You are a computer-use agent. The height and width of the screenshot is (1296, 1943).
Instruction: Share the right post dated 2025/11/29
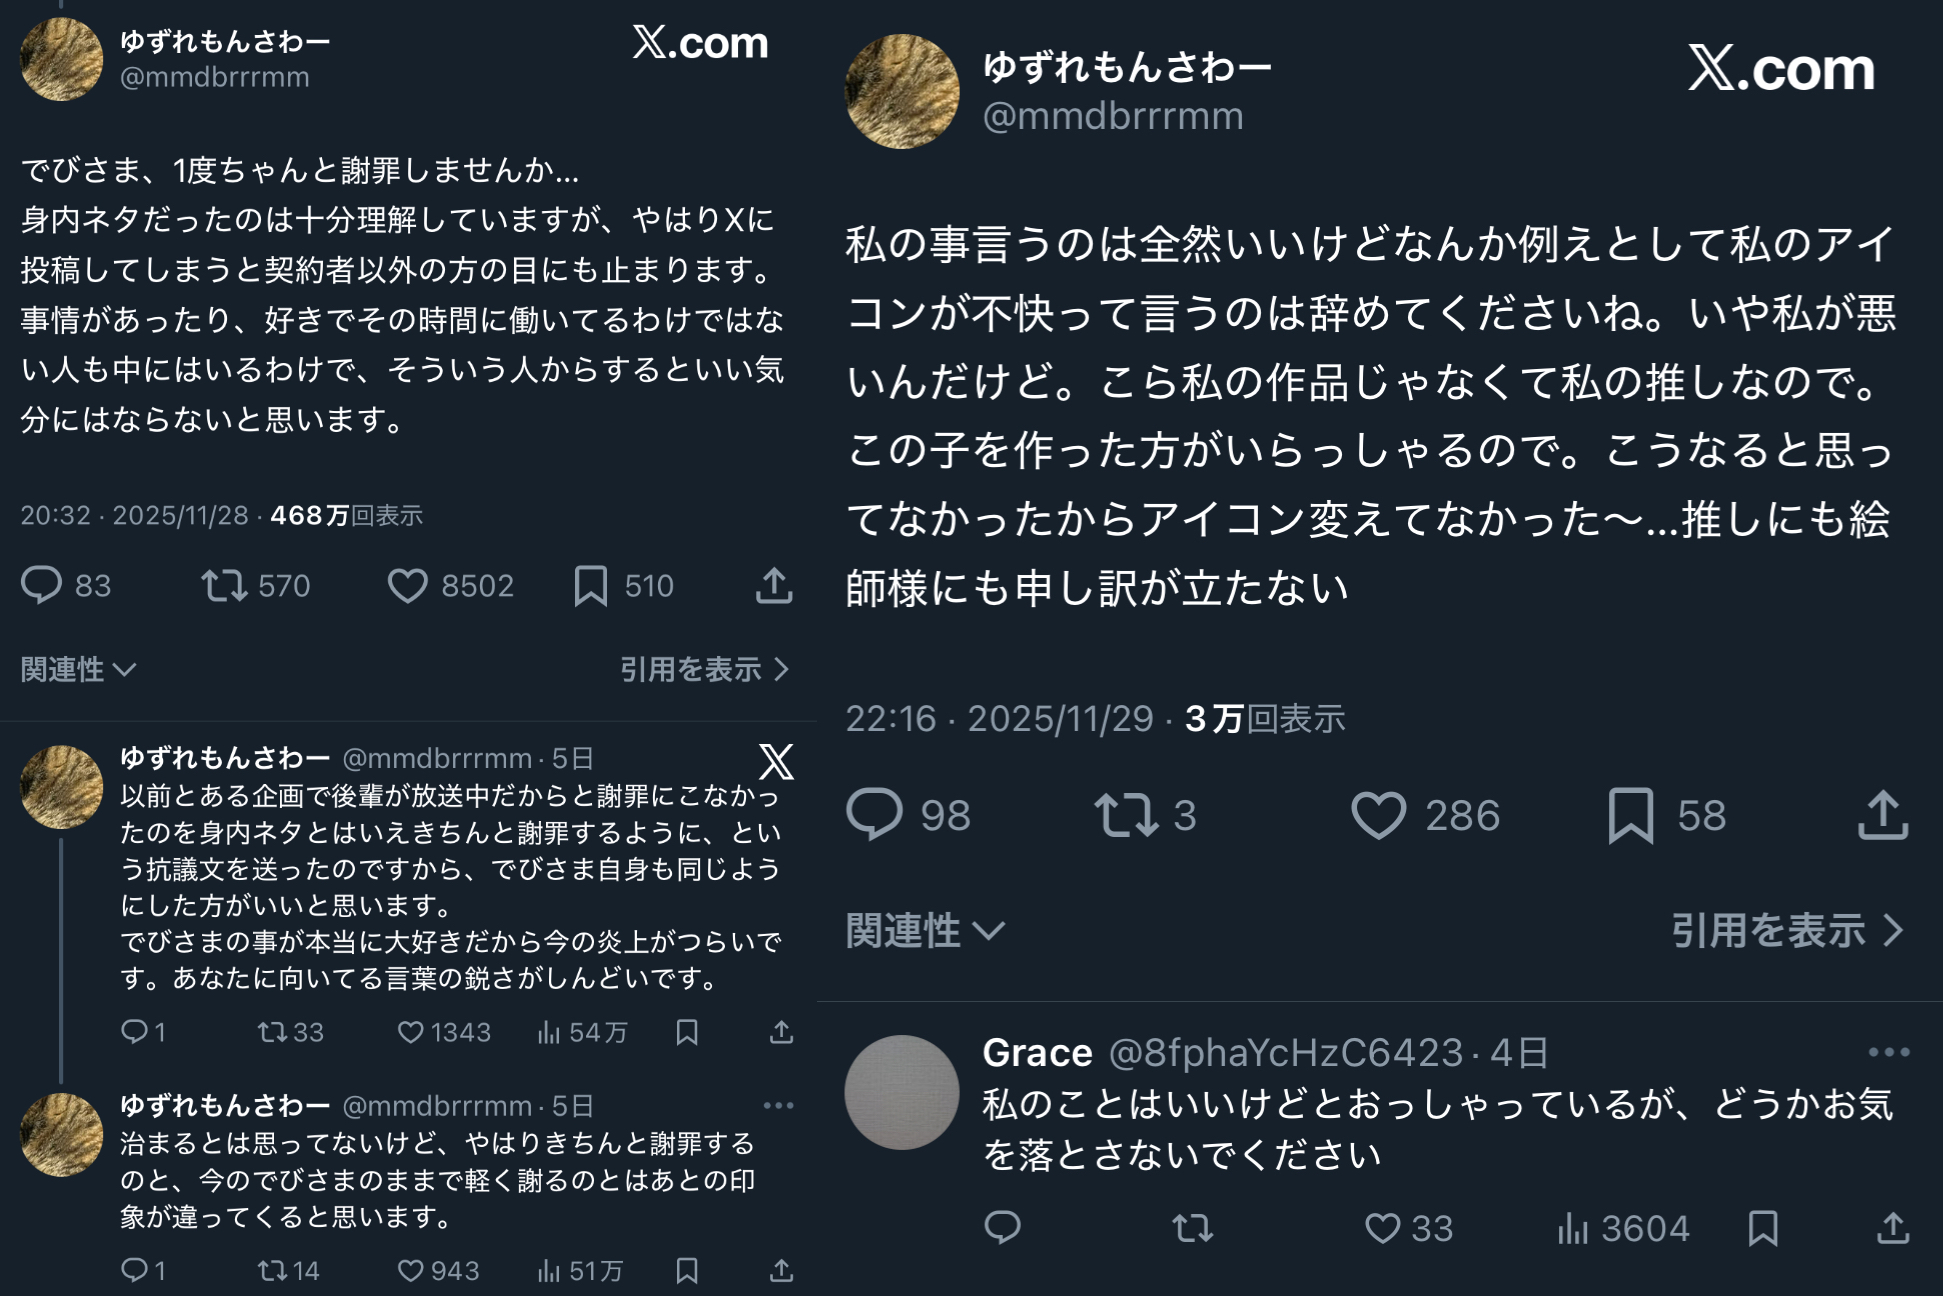pos(1883,815)
